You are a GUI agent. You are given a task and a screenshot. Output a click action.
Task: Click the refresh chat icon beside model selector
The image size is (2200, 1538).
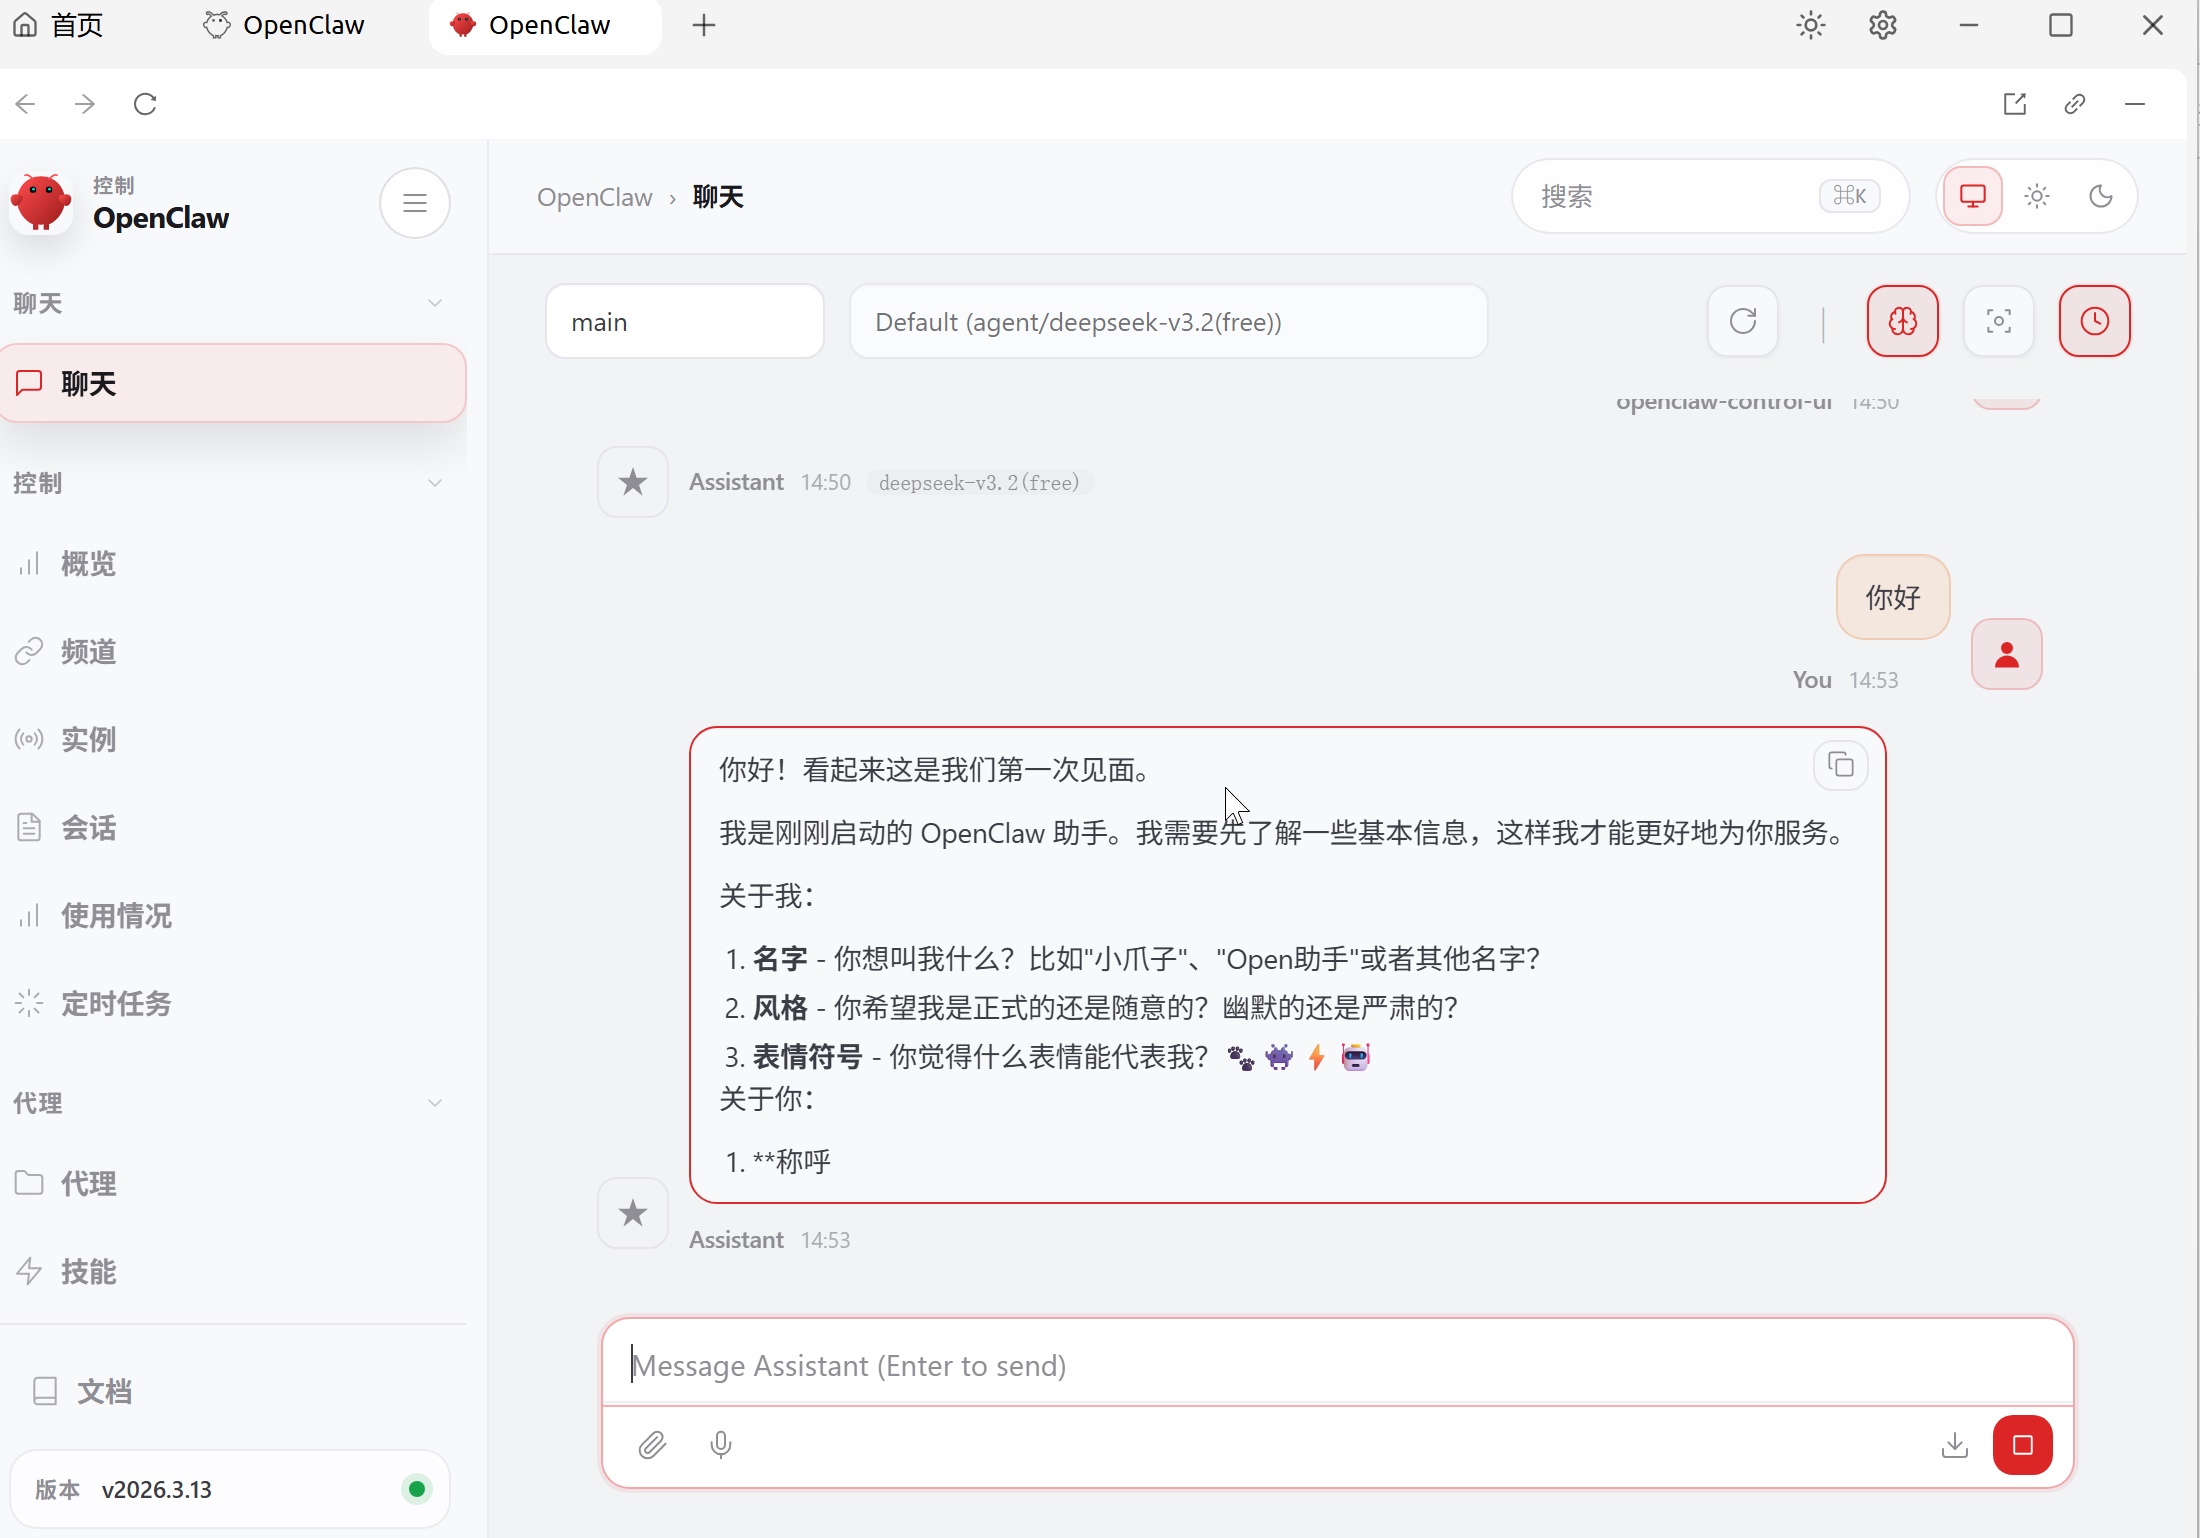coord(1742,321)
